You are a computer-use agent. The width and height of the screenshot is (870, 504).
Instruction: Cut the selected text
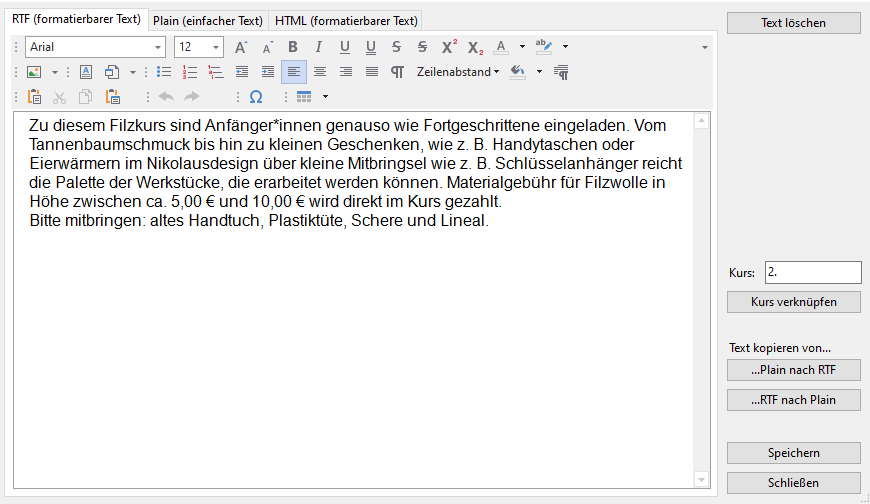(59, 97)
